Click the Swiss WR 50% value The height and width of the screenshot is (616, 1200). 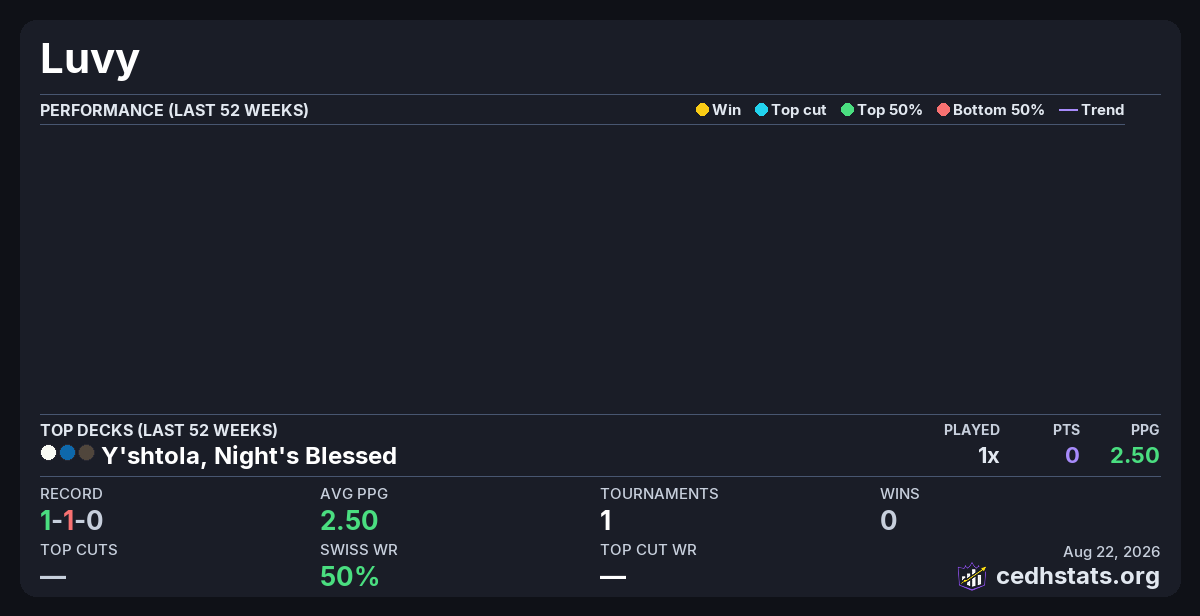click(x=349, y=576)
